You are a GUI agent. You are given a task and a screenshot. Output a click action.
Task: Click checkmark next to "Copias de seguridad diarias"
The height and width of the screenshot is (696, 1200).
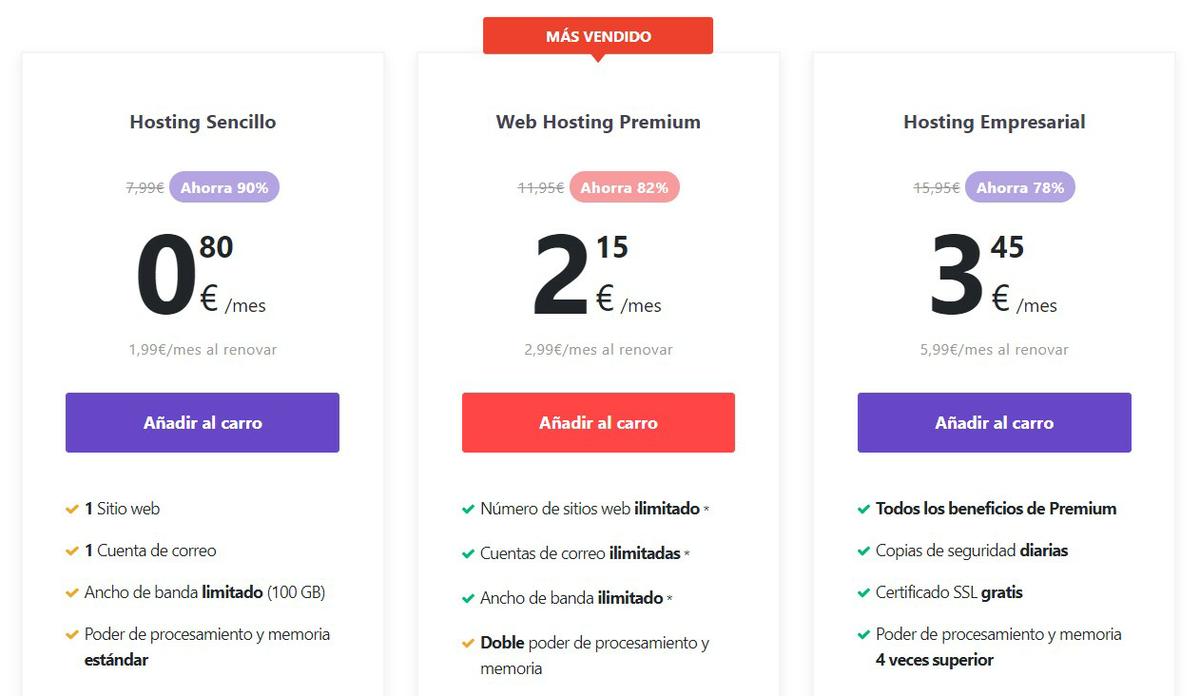coord(864,551)
